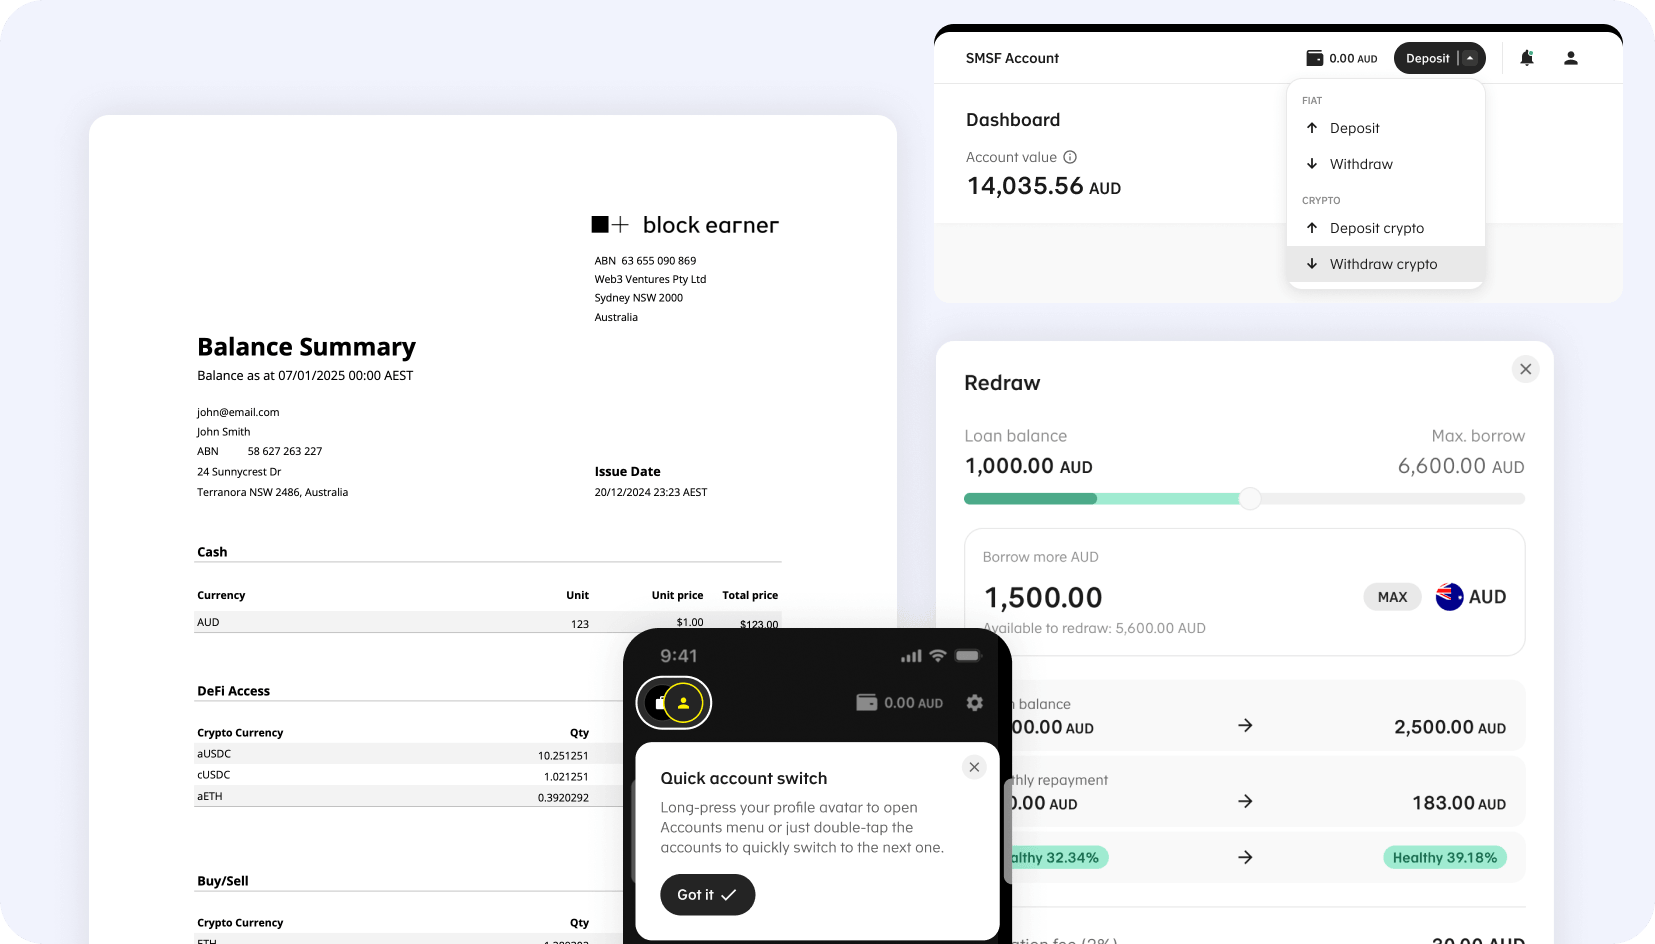Close the Quick account switch tooltip
The width and height of the screenshot is (1655, 944).
coord(974,767)
